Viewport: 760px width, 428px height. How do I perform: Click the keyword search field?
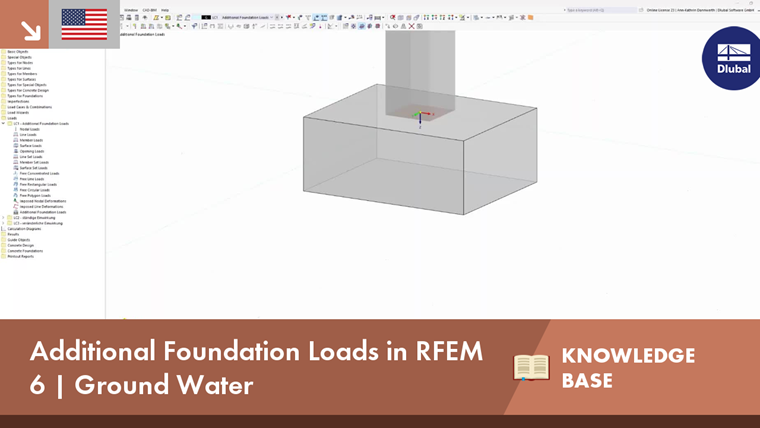601,10
